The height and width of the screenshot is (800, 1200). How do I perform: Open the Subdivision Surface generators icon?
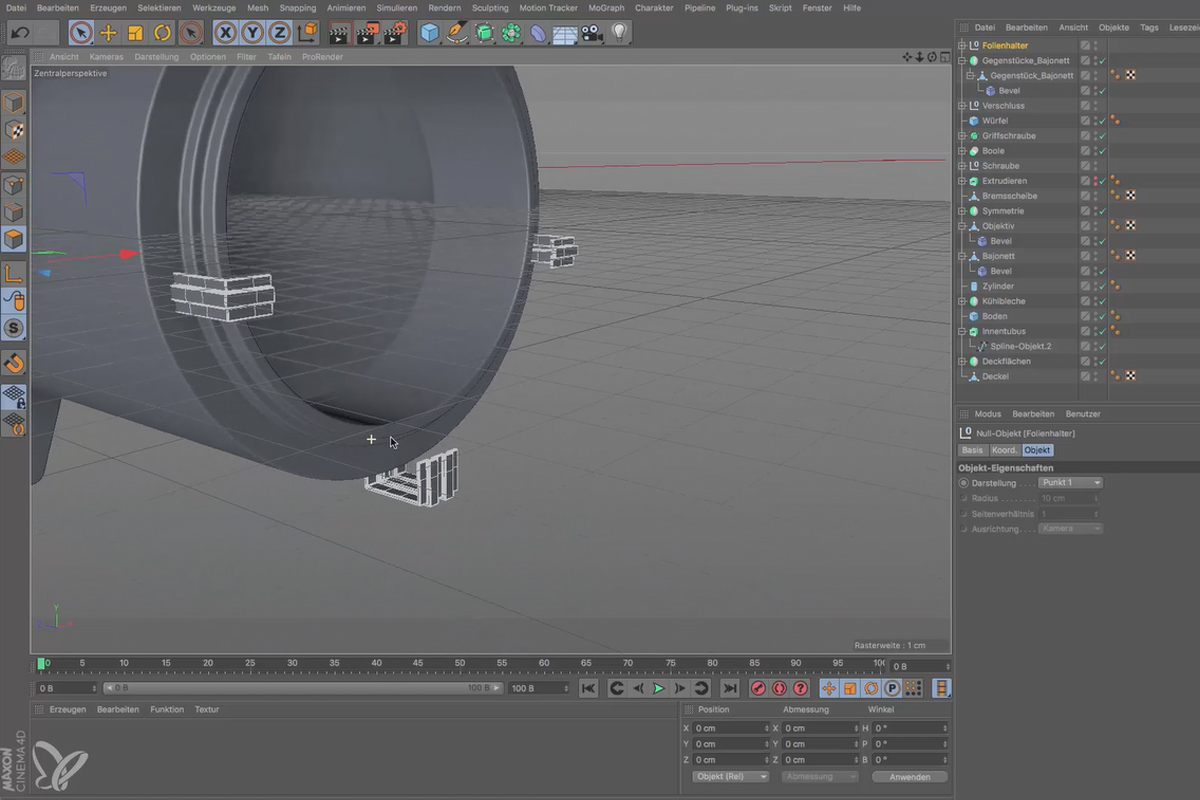484,33
